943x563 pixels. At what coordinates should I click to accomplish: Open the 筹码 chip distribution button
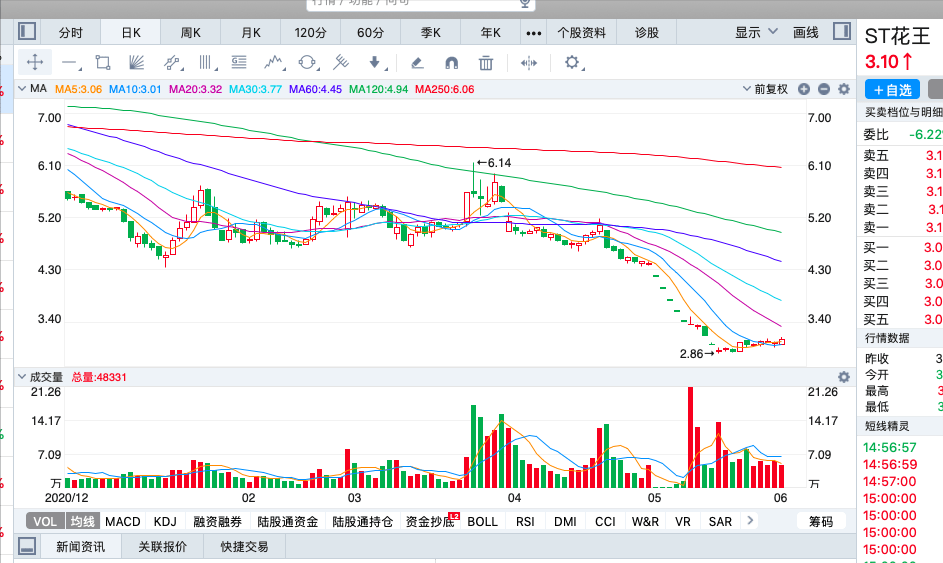pyautogui.click(x=821, y=521)
